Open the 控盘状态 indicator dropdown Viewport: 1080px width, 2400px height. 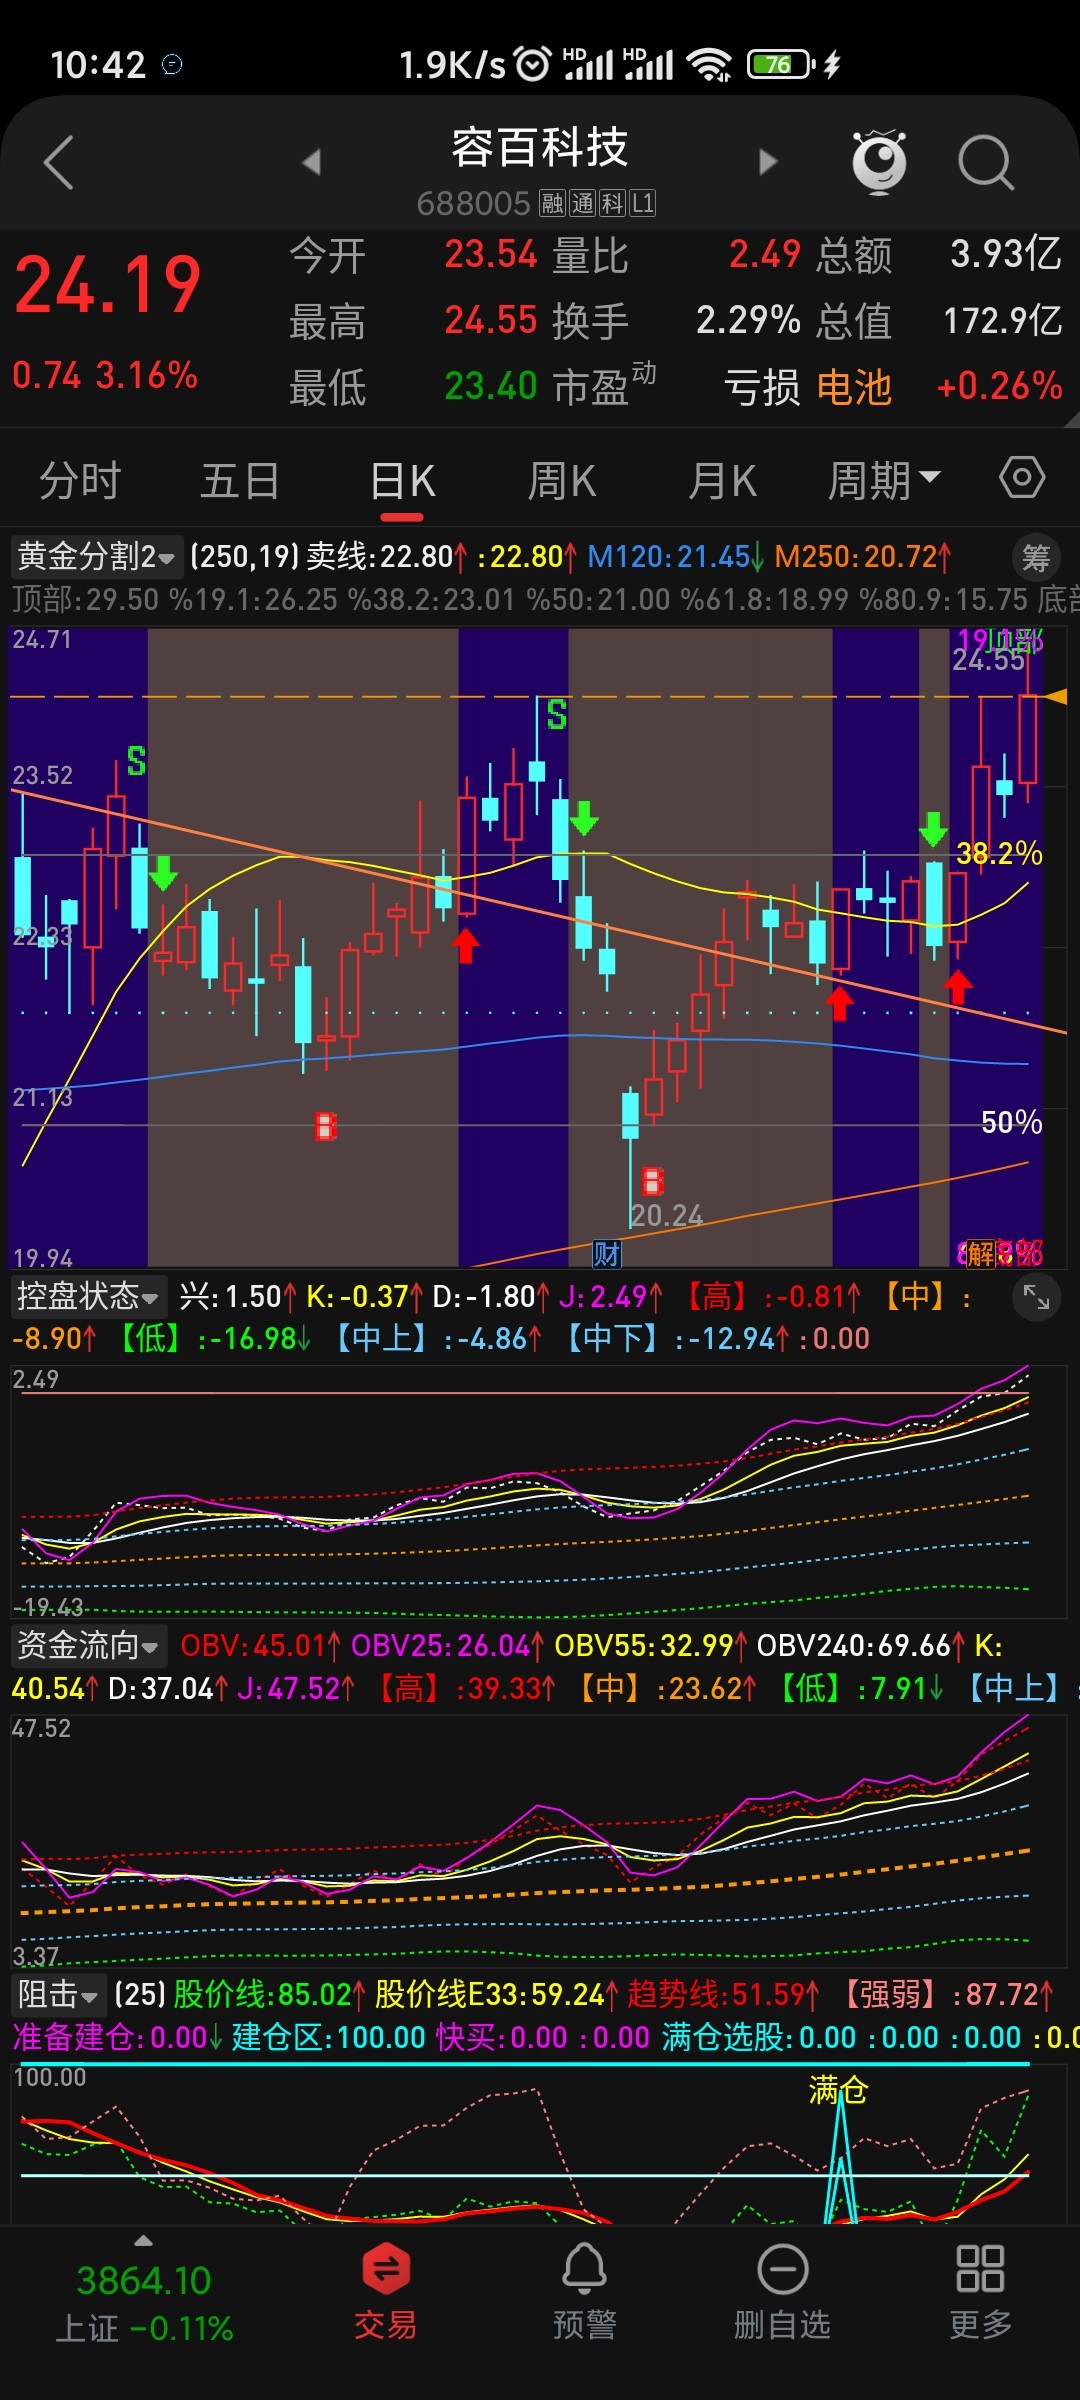tap(87, 1297)
